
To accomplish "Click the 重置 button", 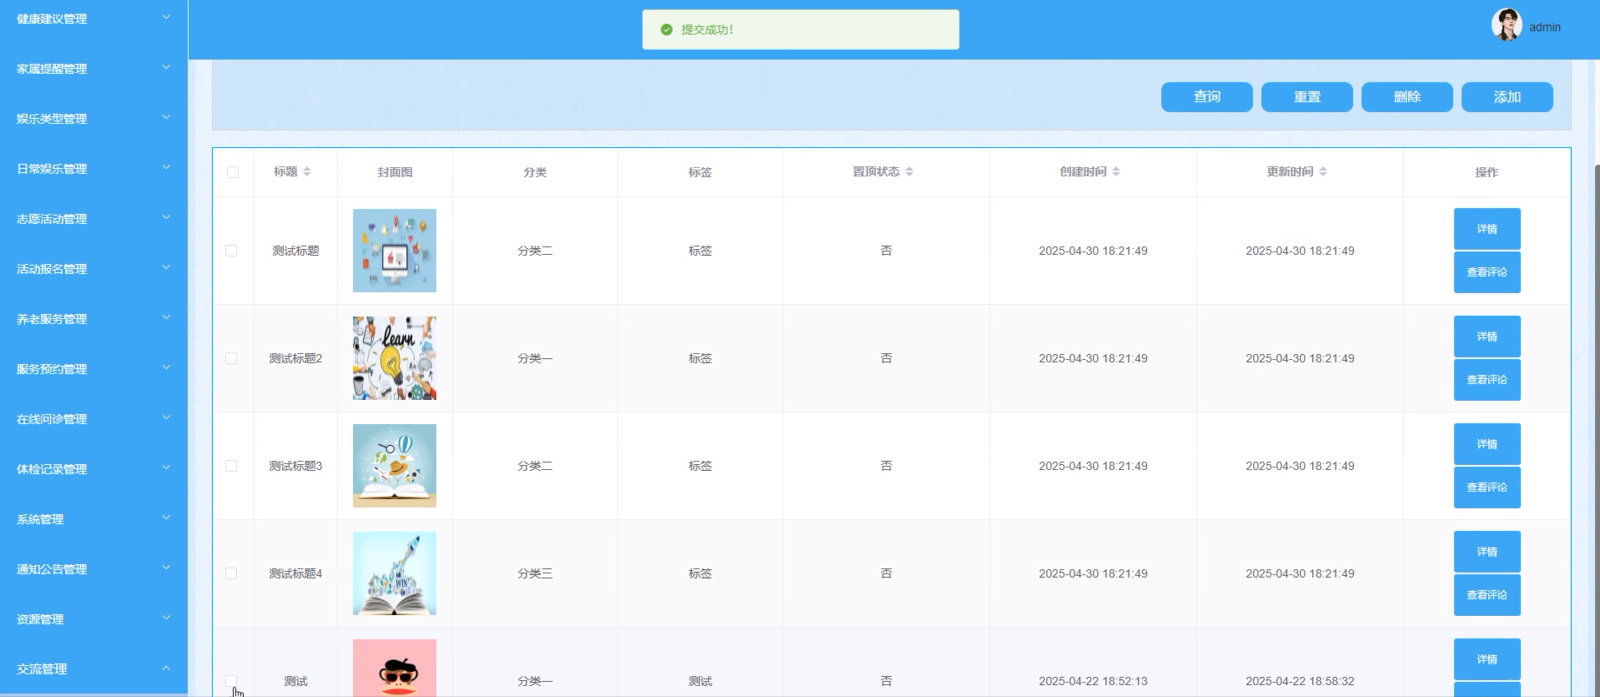I will (1307, 97).
